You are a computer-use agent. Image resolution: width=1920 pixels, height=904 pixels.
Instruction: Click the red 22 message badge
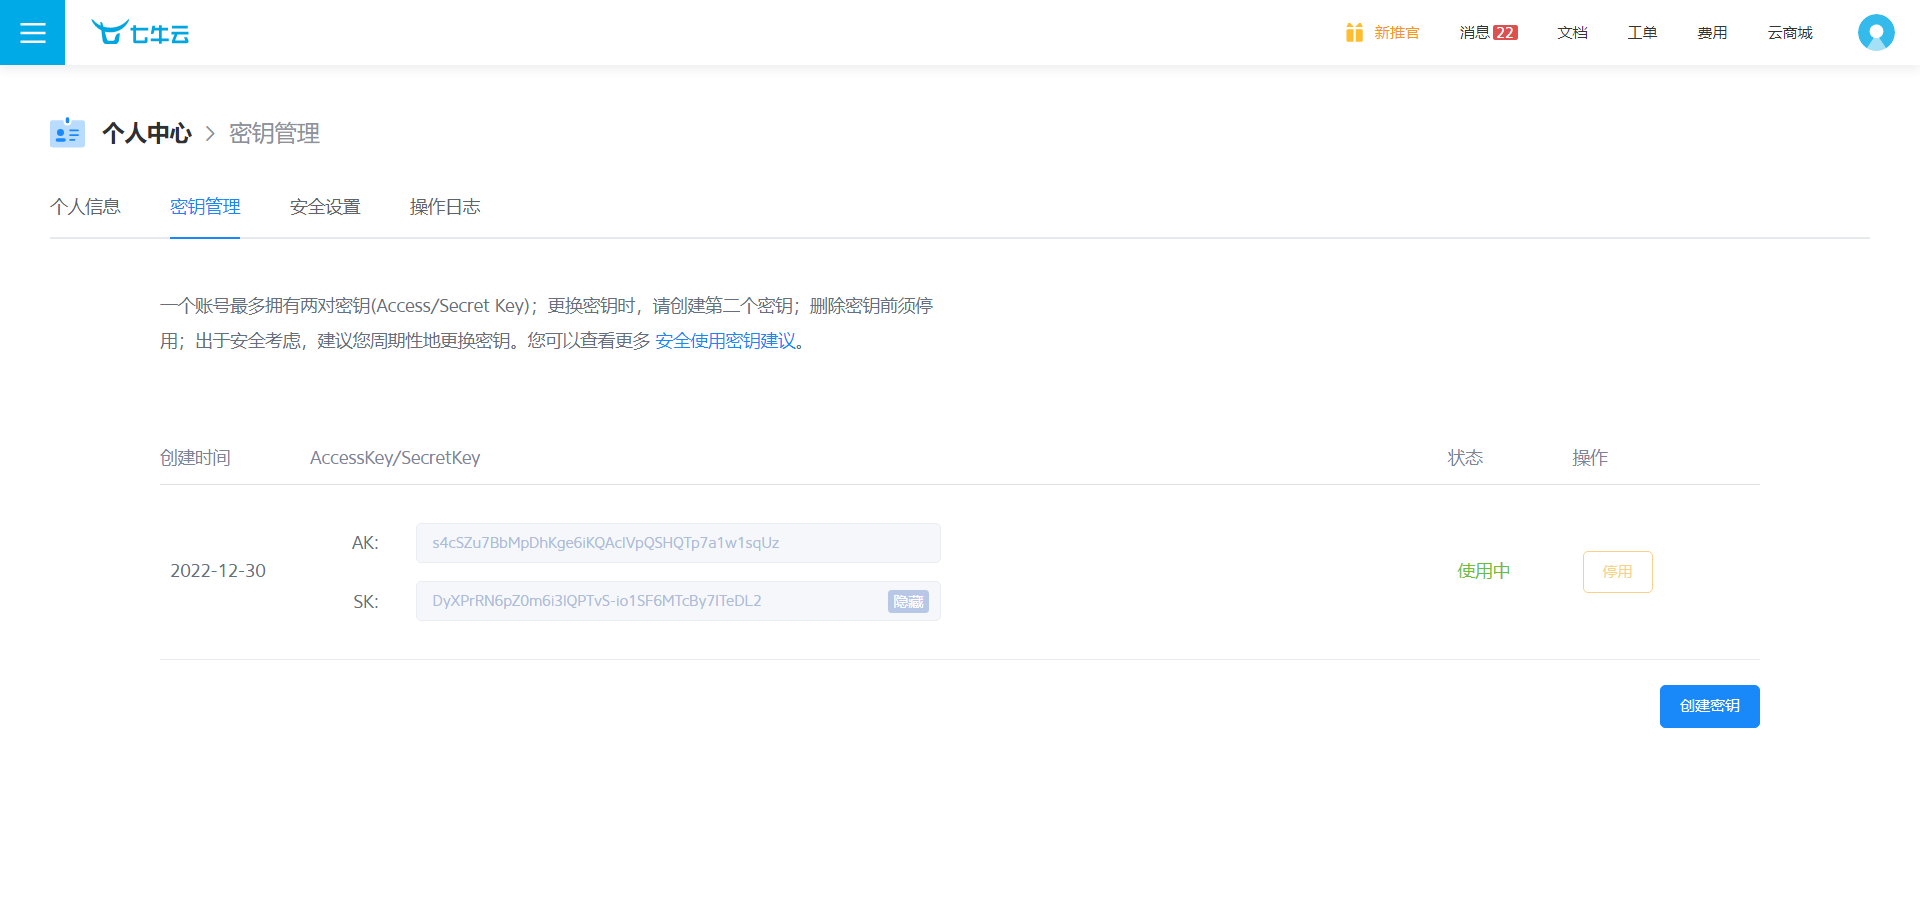(x=1505, y=33)
